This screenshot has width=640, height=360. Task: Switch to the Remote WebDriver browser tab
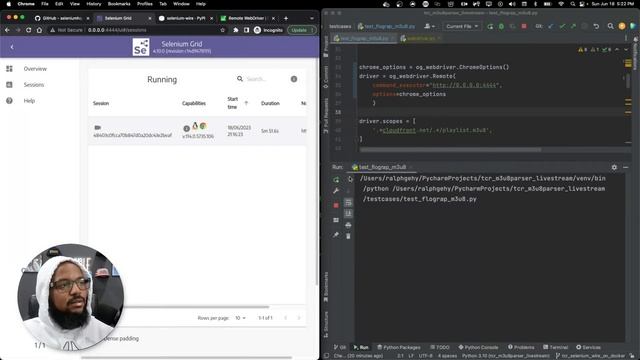point(247,18)
